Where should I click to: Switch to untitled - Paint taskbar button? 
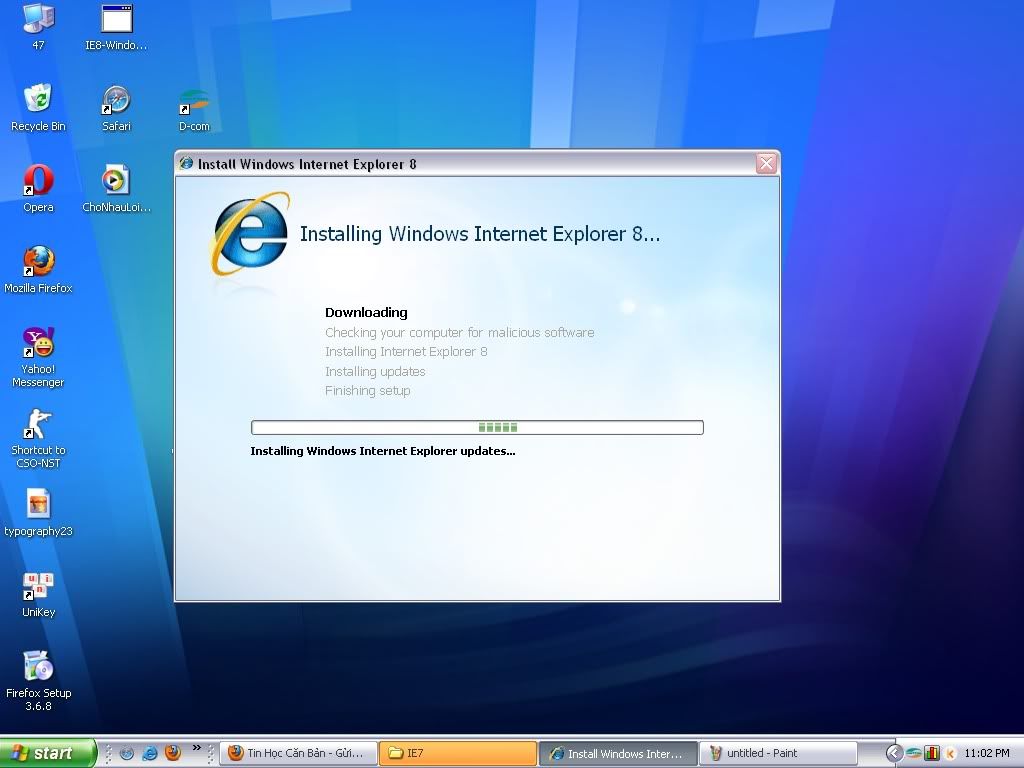(778, 753)
